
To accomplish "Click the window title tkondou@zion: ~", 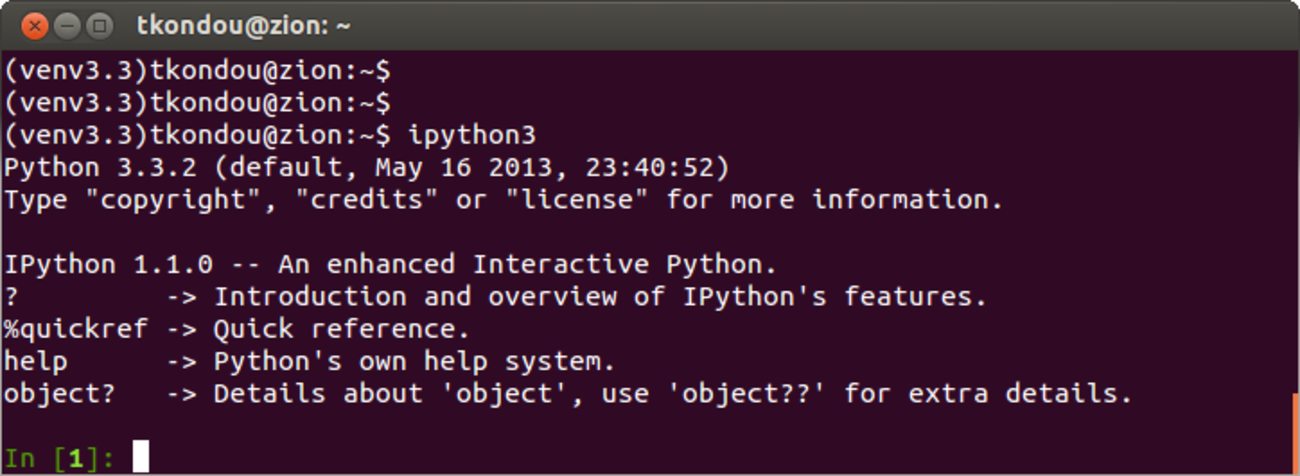I will coord(243,25).
